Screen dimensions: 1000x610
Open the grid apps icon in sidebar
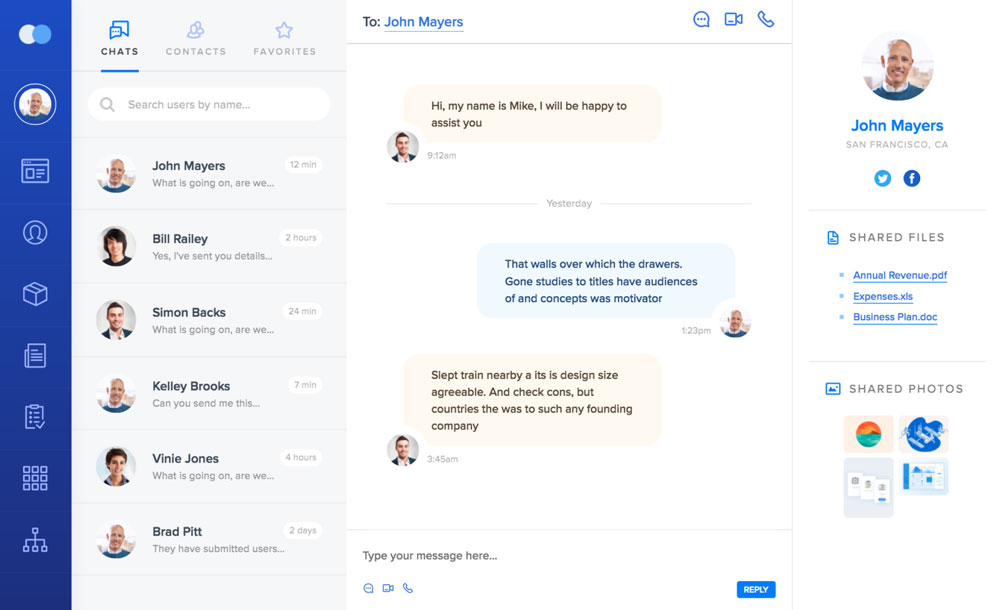point(35,478)
